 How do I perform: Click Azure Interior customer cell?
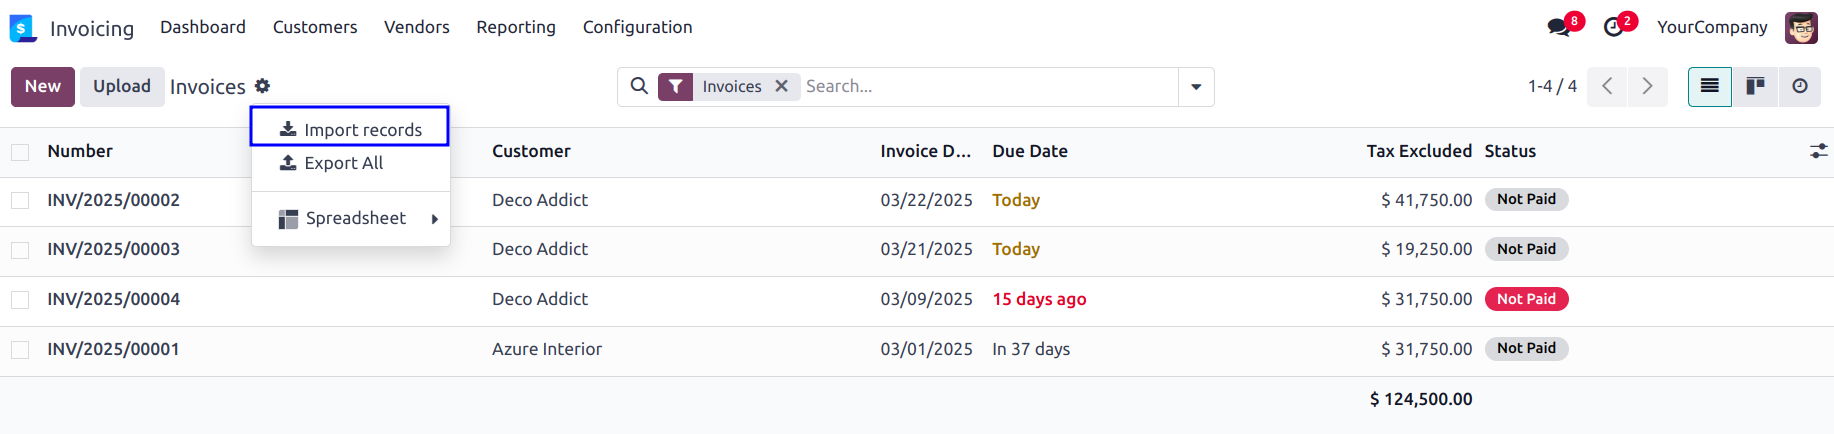[547, 349]
